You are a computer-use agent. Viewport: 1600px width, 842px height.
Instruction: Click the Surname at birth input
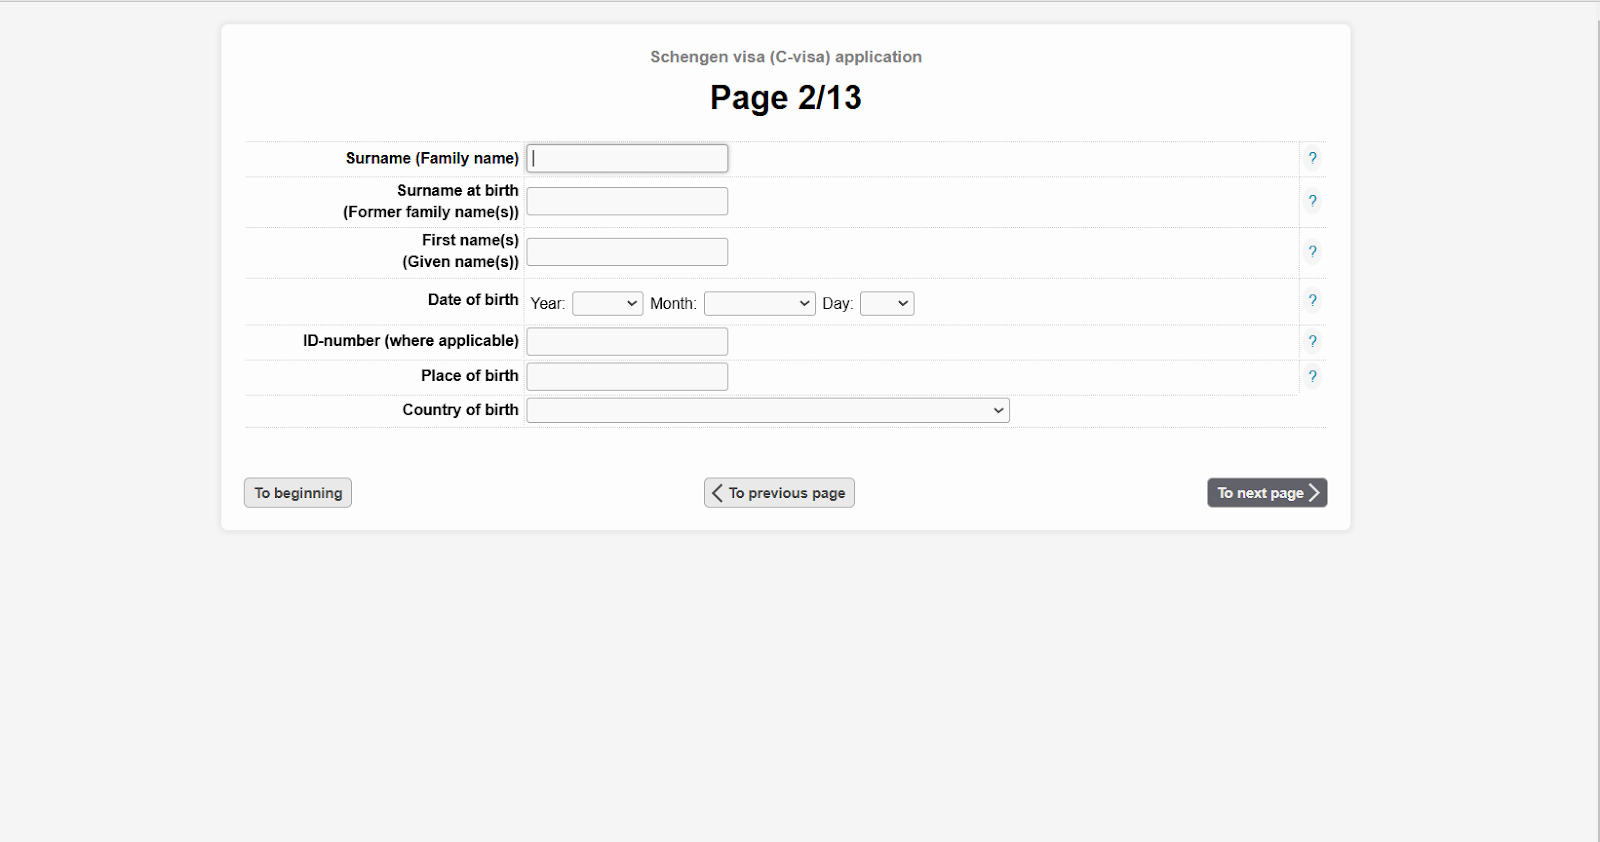627,201
